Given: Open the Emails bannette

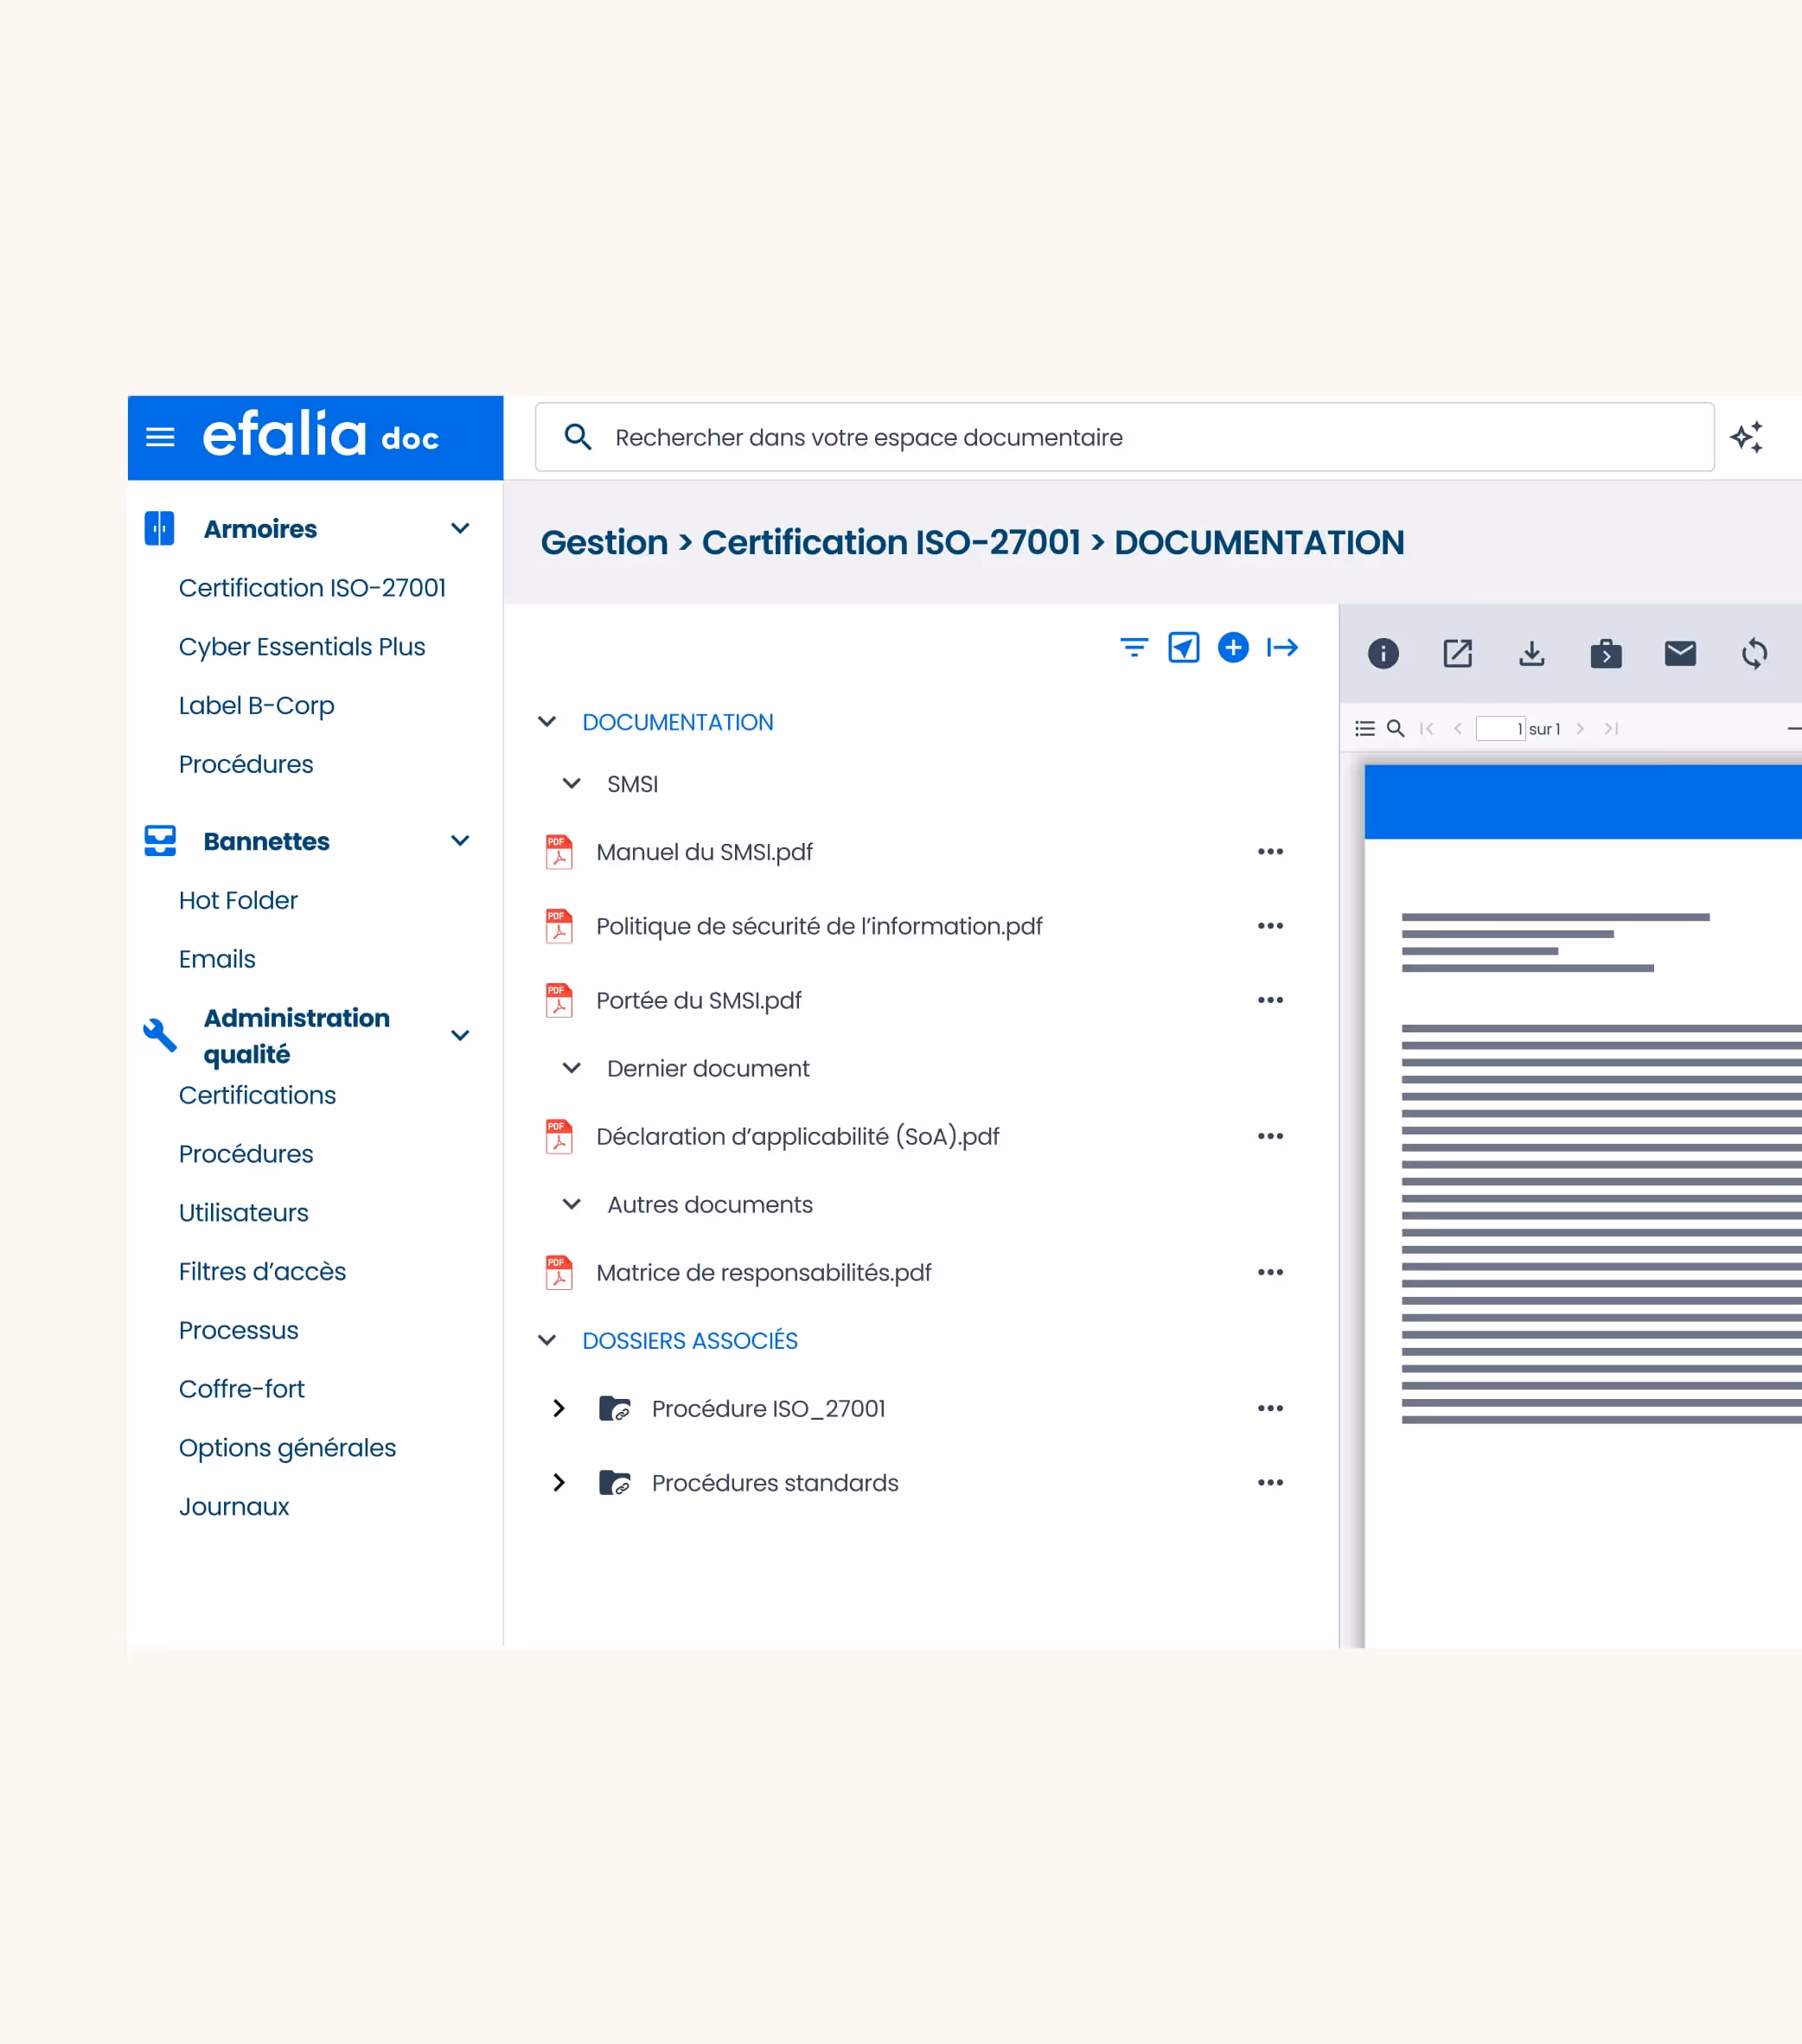Looking at the screenshot, I should tap(217, 959).
